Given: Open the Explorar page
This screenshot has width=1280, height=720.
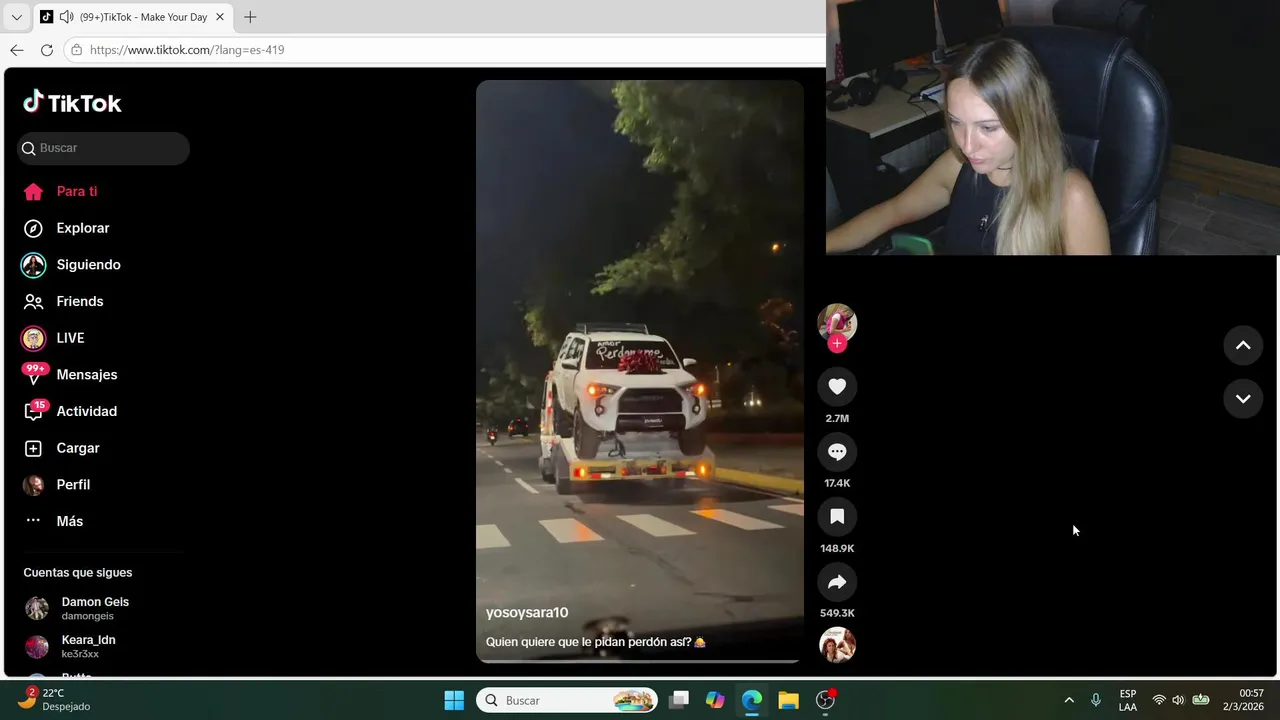Looking at the screenshot, I should [83, 228].
